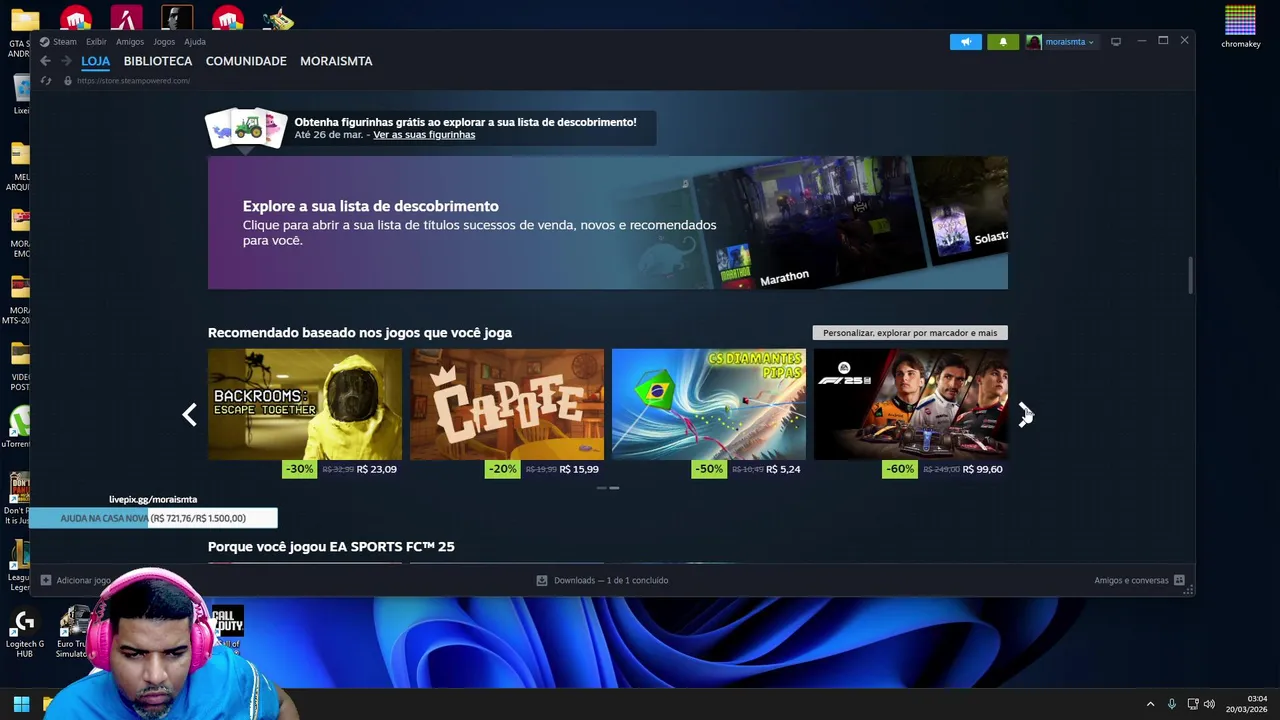The width and height of the screenshot is (1280, 720).
Task: Open the CS Diamantes Pipas game card
Action: pos(709,404)
